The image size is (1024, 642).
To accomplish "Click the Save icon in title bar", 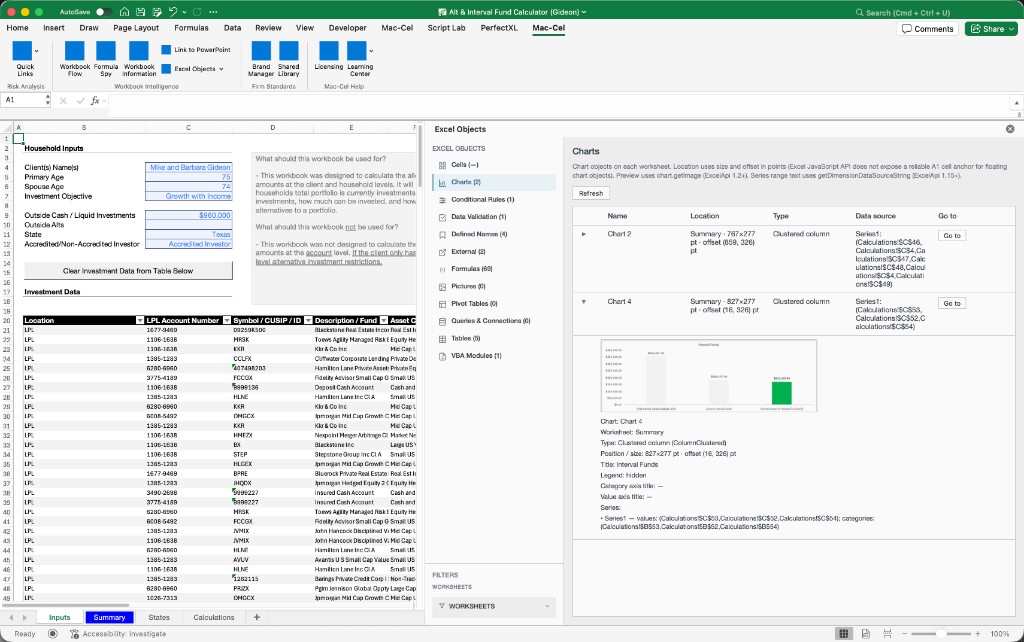I will tap(140, 12).
